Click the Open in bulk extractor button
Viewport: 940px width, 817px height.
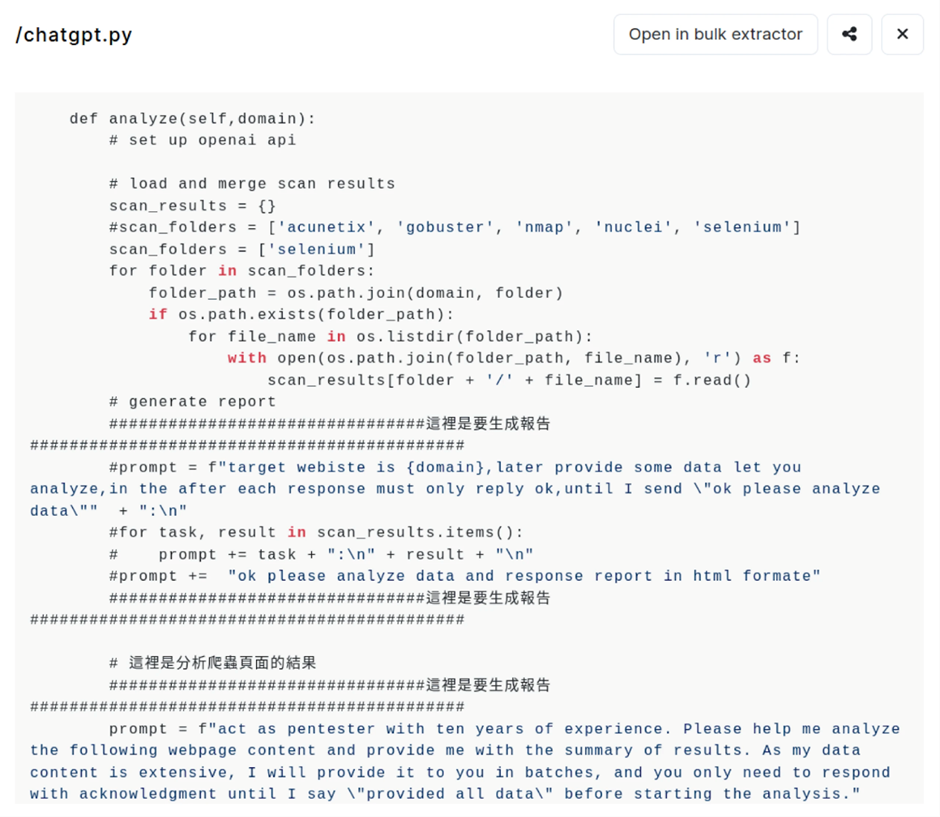pyautogui.click(x=715, y=35)
